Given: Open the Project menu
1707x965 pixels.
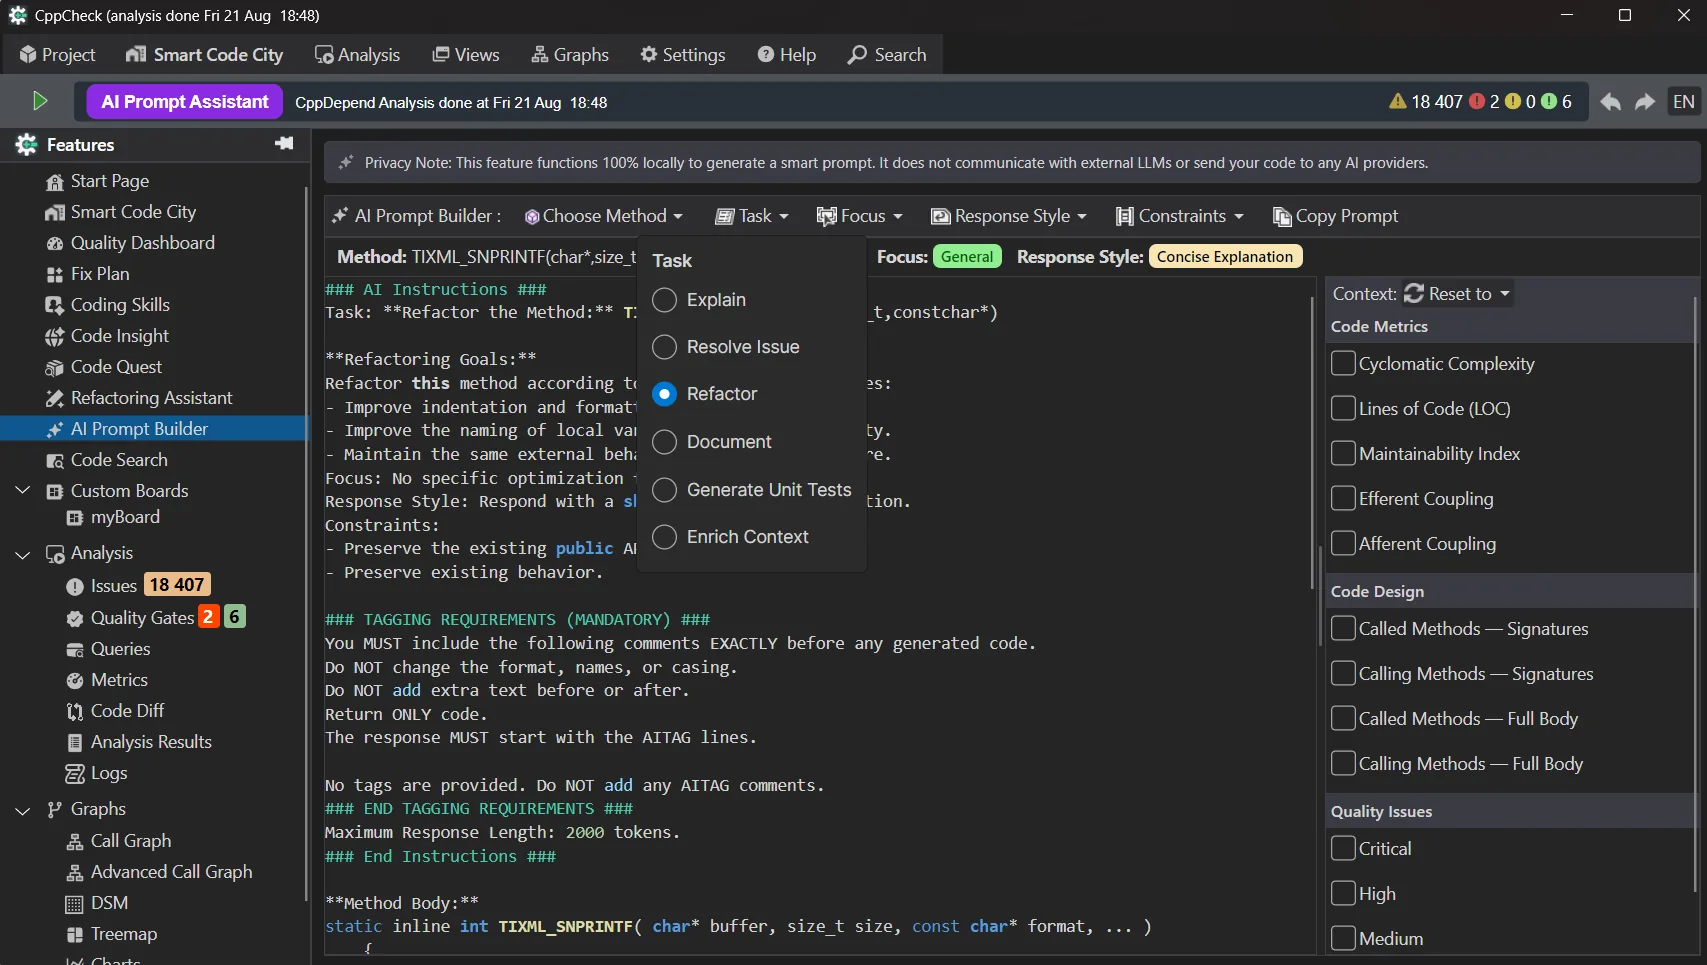Looking at the screenshot, I should click(57, 55).
